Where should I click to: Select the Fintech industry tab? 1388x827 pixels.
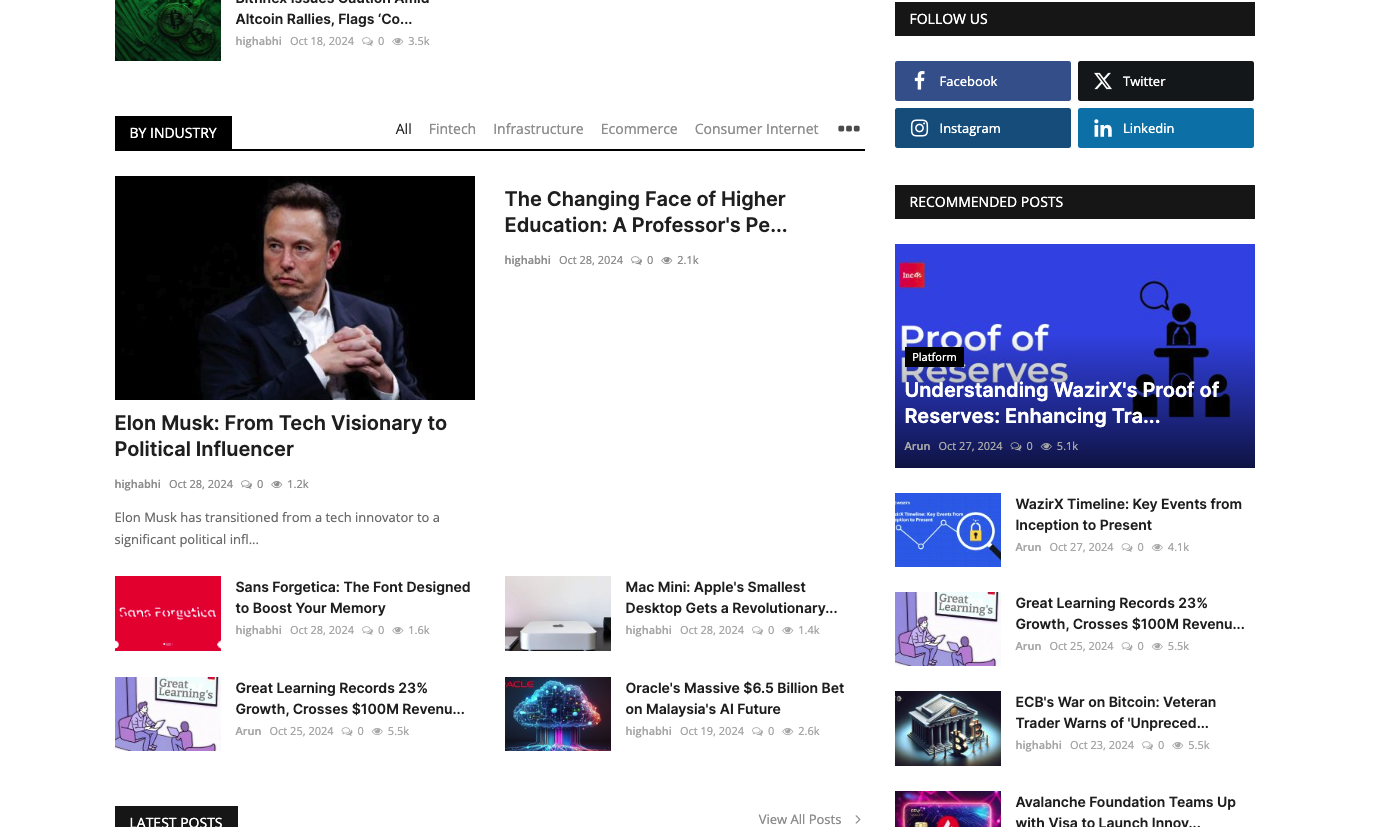pos(452,129)
